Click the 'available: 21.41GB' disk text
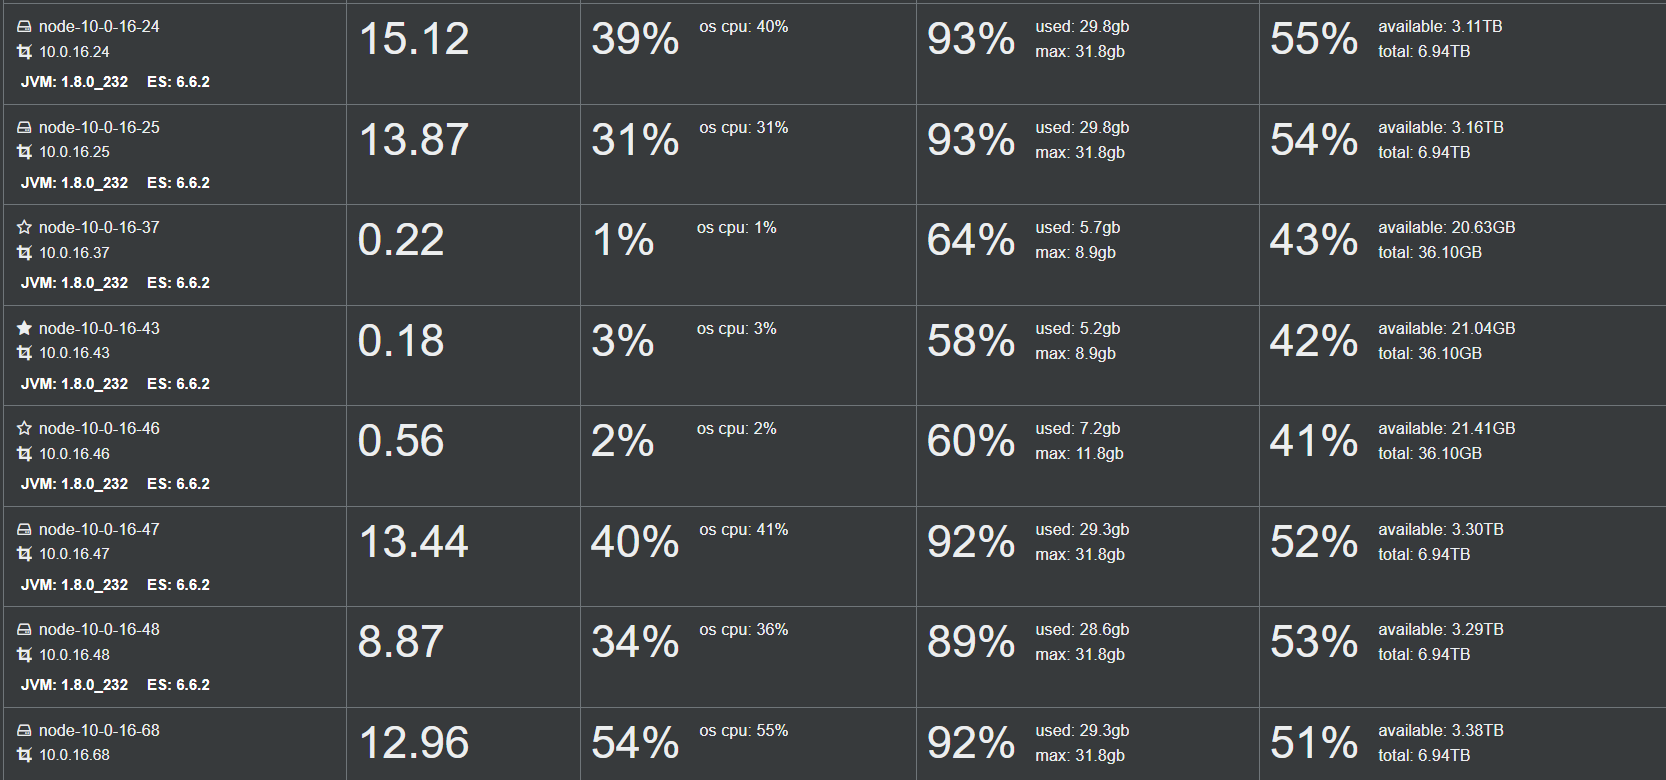The width and height of the screenshot is (1666, 780). [x=1447, y=429]
